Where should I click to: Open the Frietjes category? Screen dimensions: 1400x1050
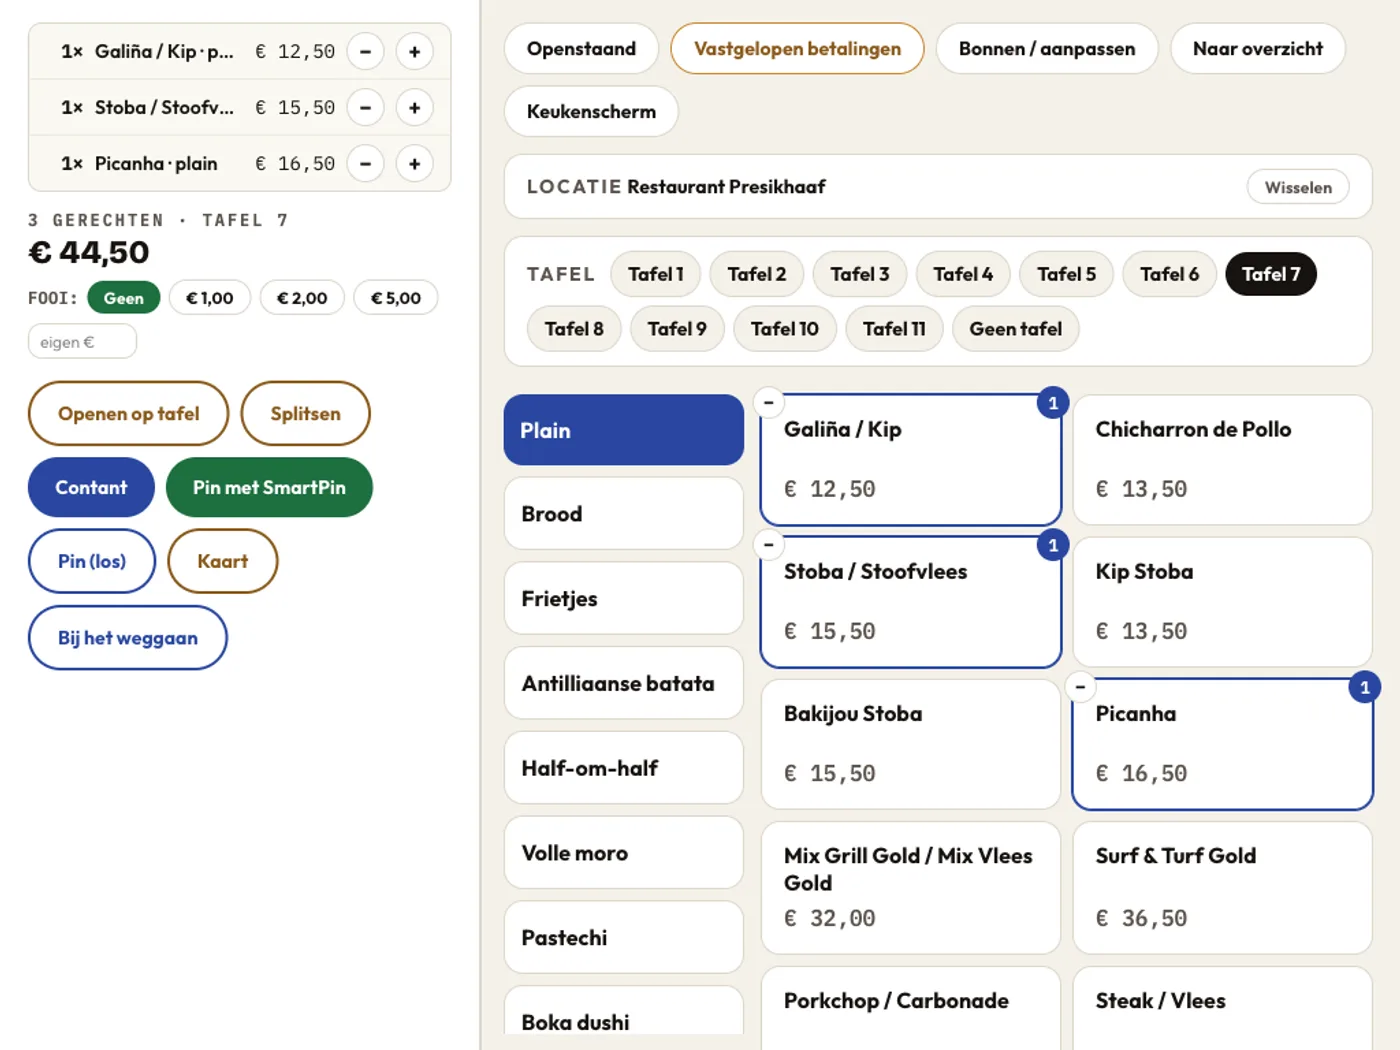pyautogui.click(x=624, y=598)
